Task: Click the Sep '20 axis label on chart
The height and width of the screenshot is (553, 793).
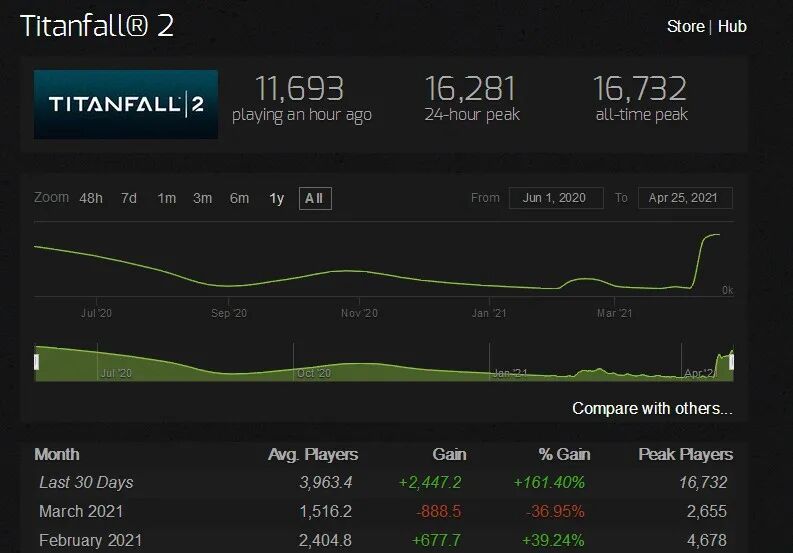Action: (x=229, y=313)
